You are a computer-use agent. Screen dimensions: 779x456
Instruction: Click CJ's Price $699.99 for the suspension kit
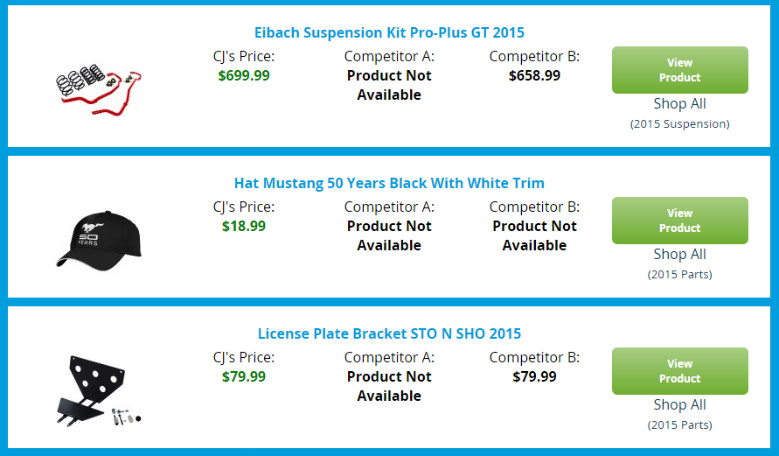tap(244, 75)
